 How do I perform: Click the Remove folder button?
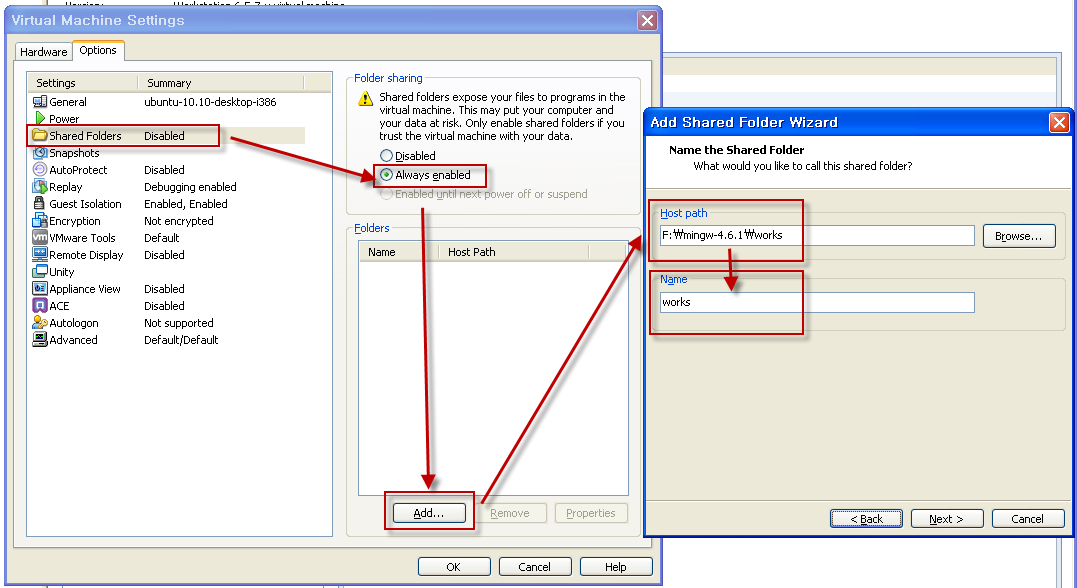[x=510, y=513]
